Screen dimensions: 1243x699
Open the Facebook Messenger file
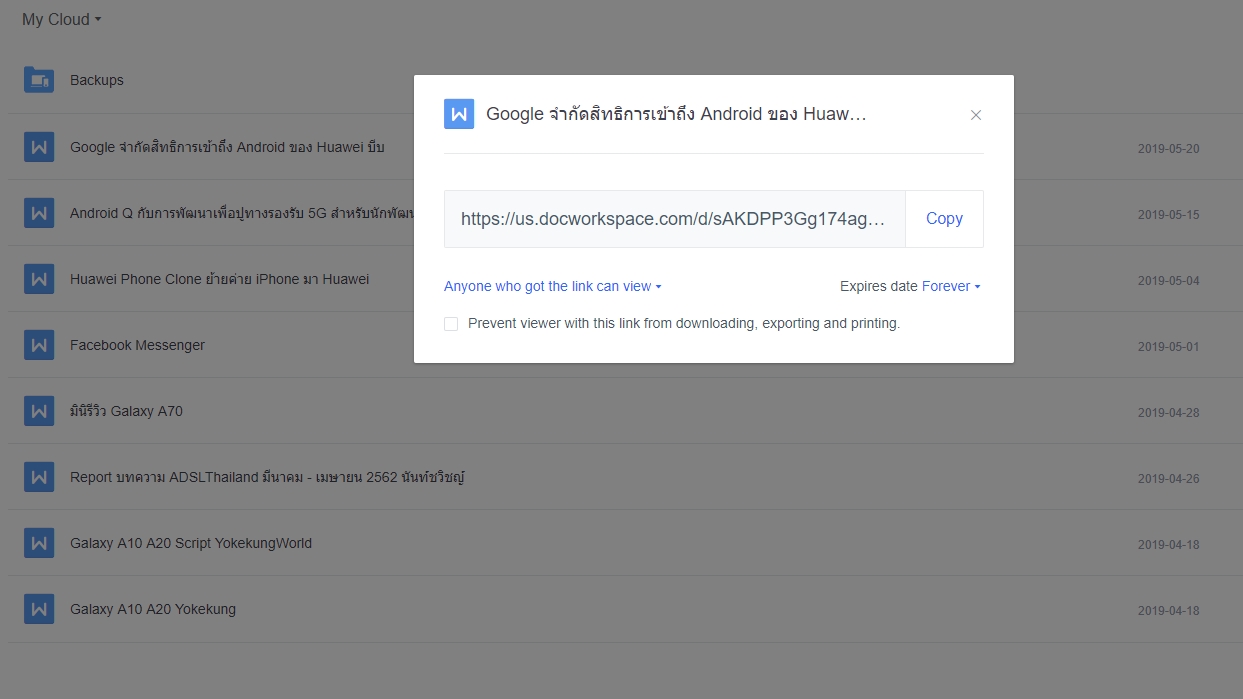(x=137, y=345)
